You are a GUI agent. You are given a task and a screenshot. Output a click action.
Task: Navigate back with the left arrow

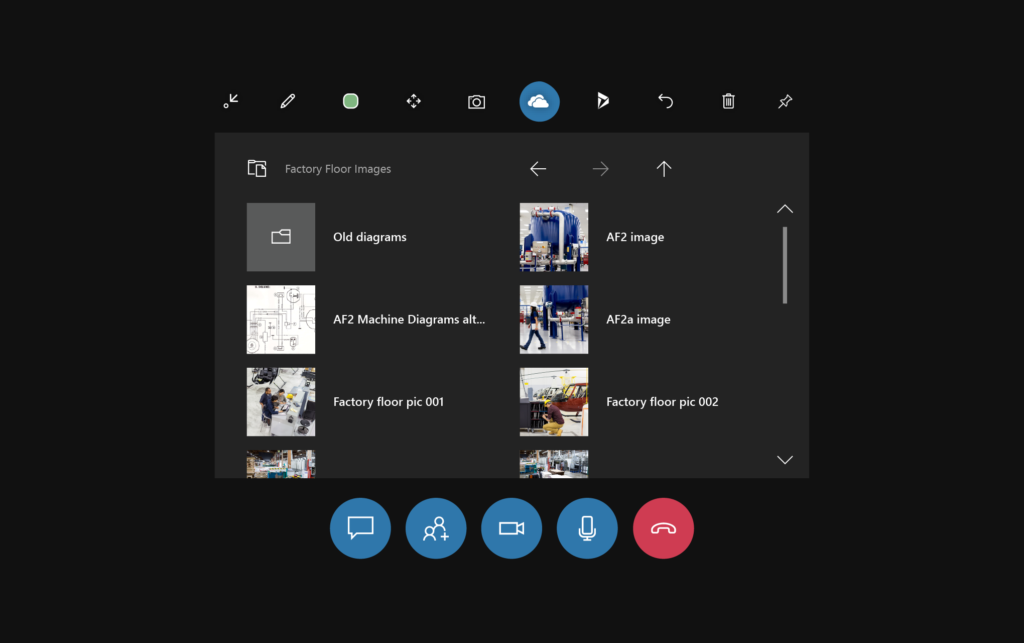tap(538, 168)
